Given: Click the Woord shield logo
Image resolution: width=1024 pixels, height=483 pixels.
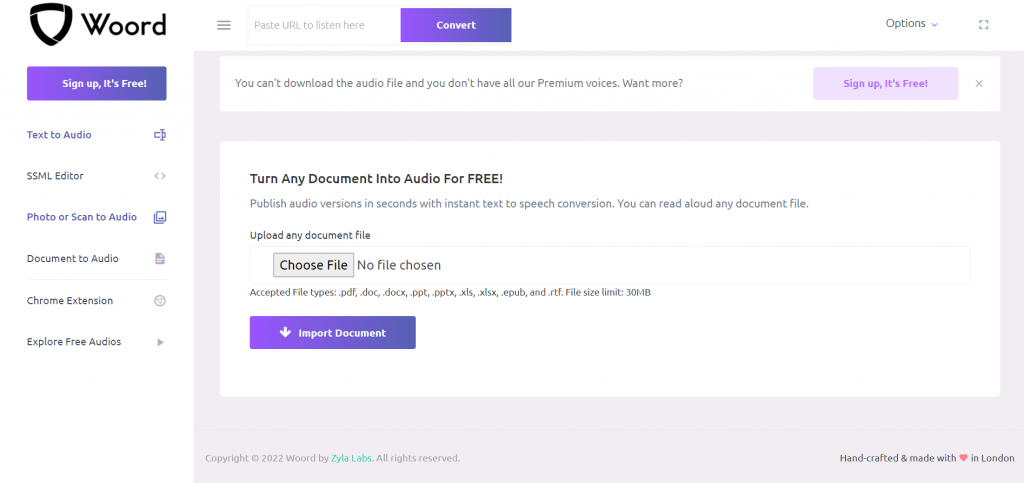Looking at the screenshot, I should point(52,24).
